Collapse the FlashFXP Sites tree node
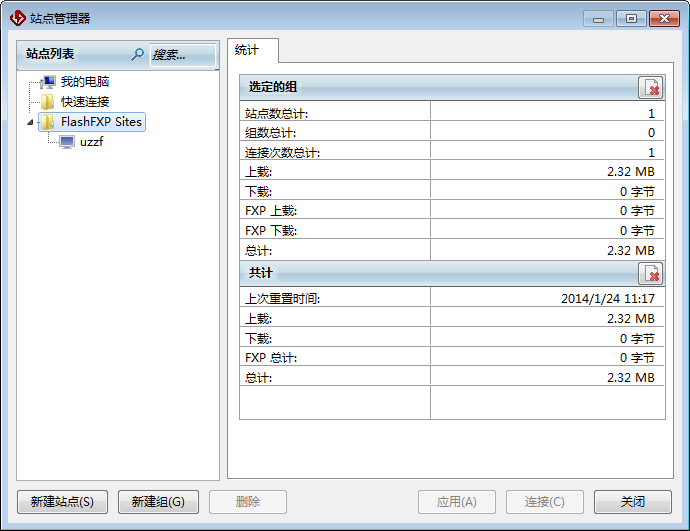This screenshot has height=531, width=690. tap(30, 122)
